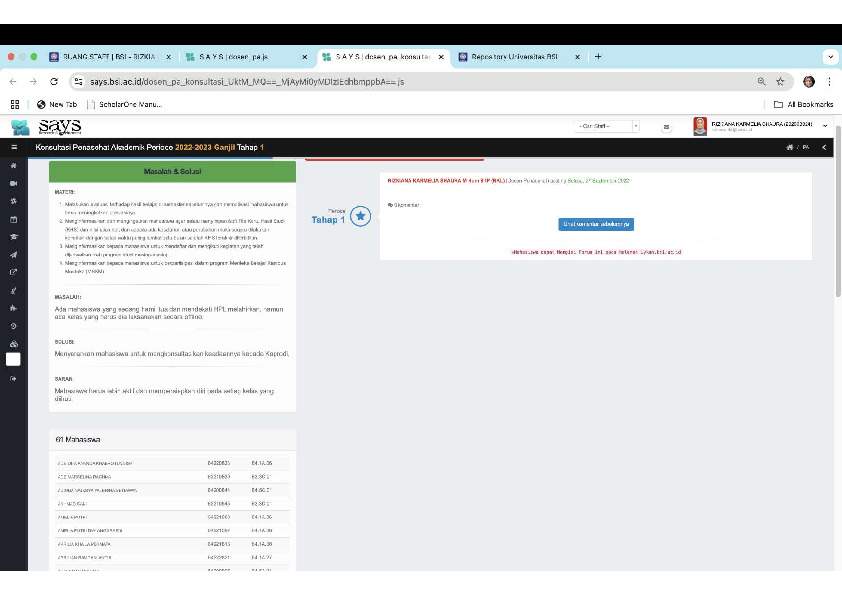This screenshot has width=842, height=595.
Task: Click the zoom magnifier in address bar
Action: point(761,82)
